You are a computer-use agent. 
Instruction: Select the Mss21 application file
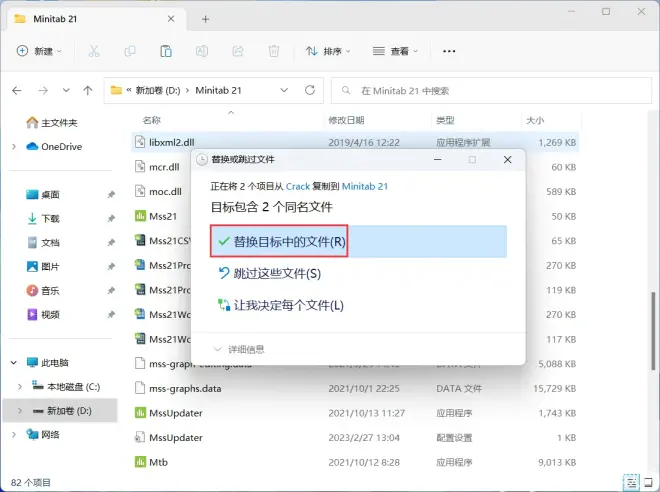pyautogui.click(x=163, y=216)
